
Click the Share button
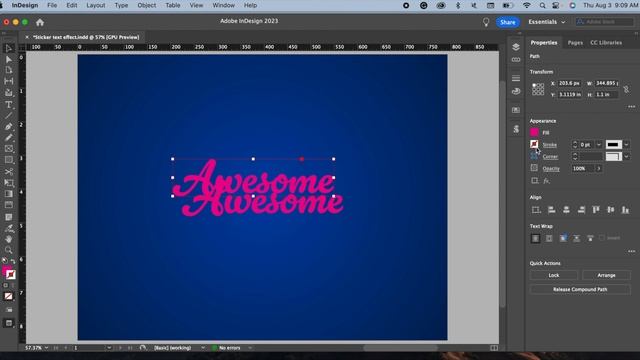tap(507, 22)
